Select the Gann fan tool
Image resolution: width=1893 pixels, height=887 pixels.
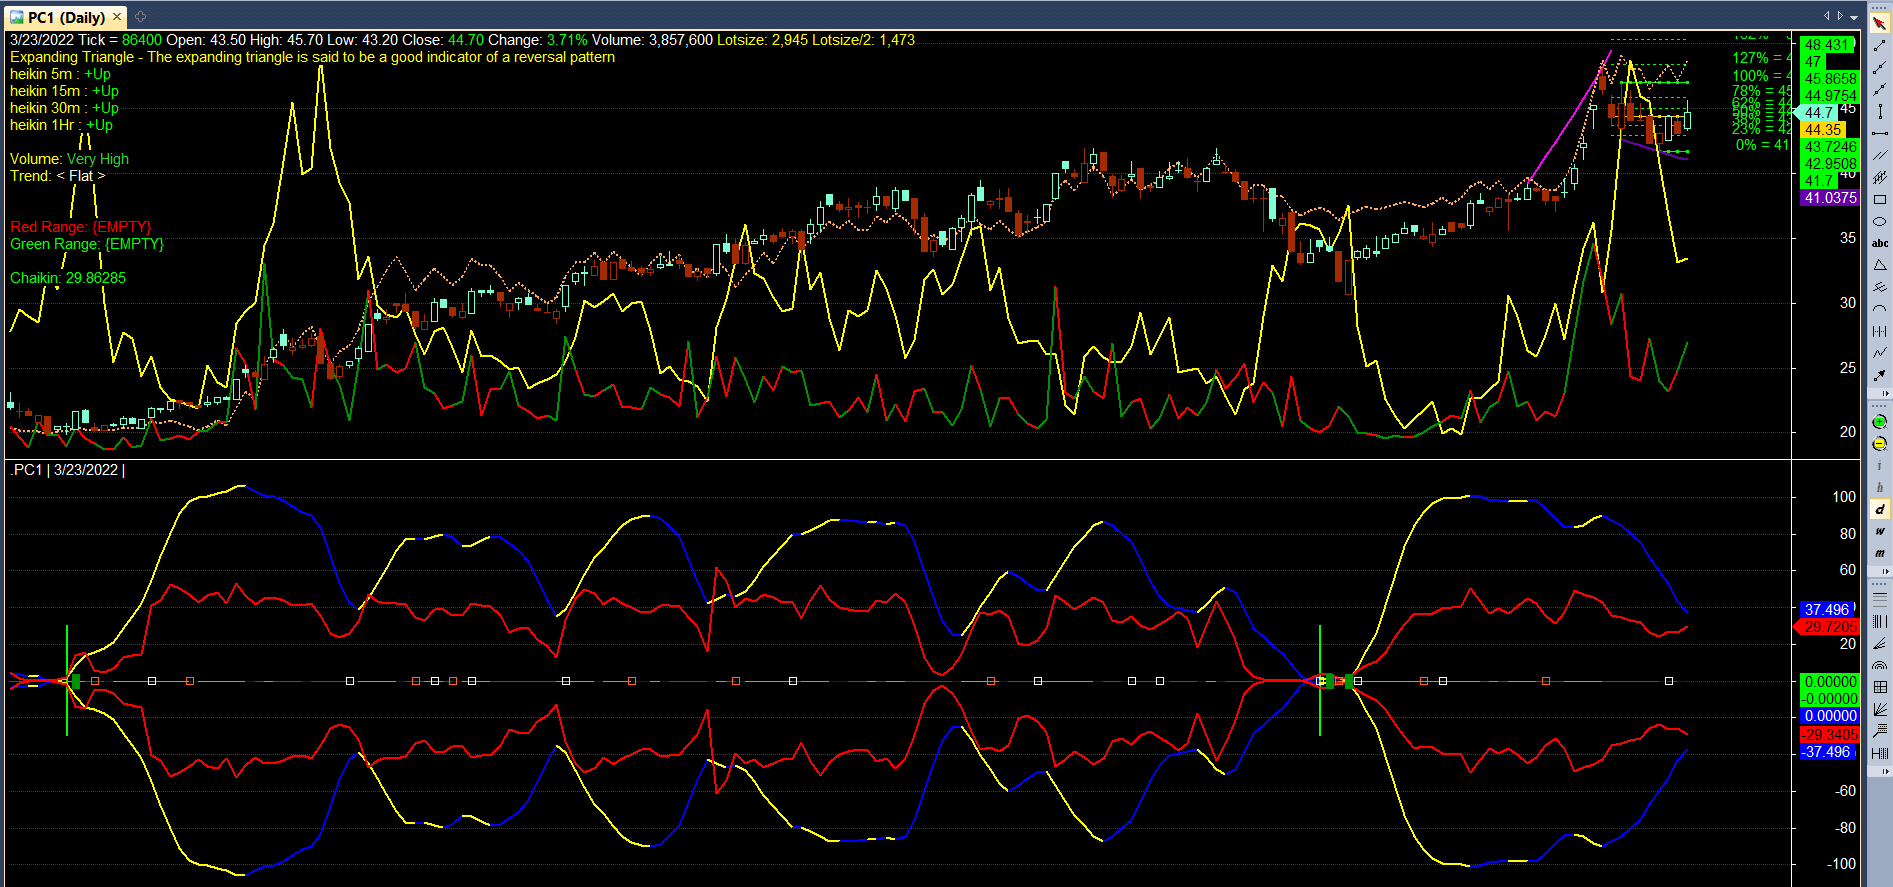1880,709
